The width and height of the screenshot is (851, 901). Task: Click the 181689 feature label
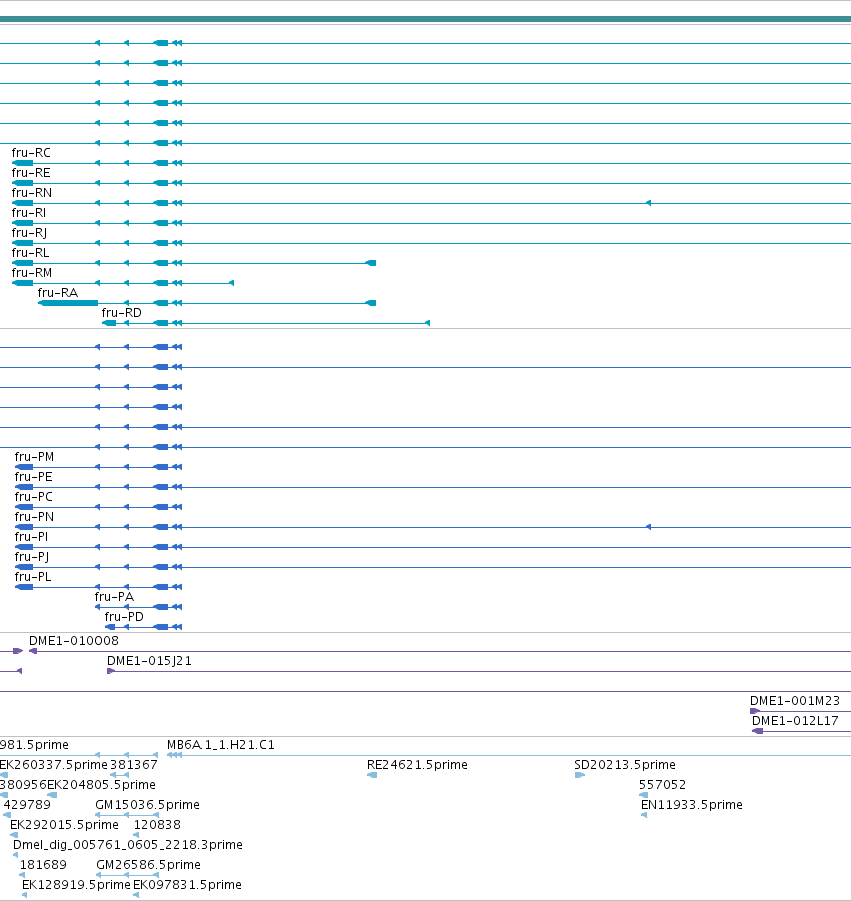tap(43, 865)
